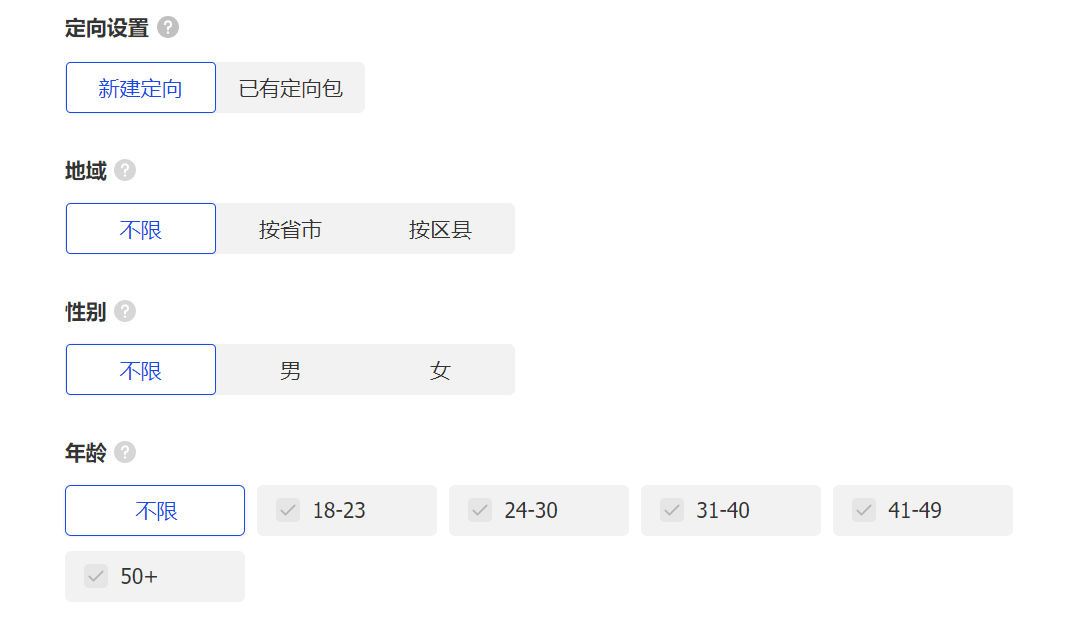1069x626 pixels.
Task: Check the 18-23 age checkbox
Action: [288, 511]
